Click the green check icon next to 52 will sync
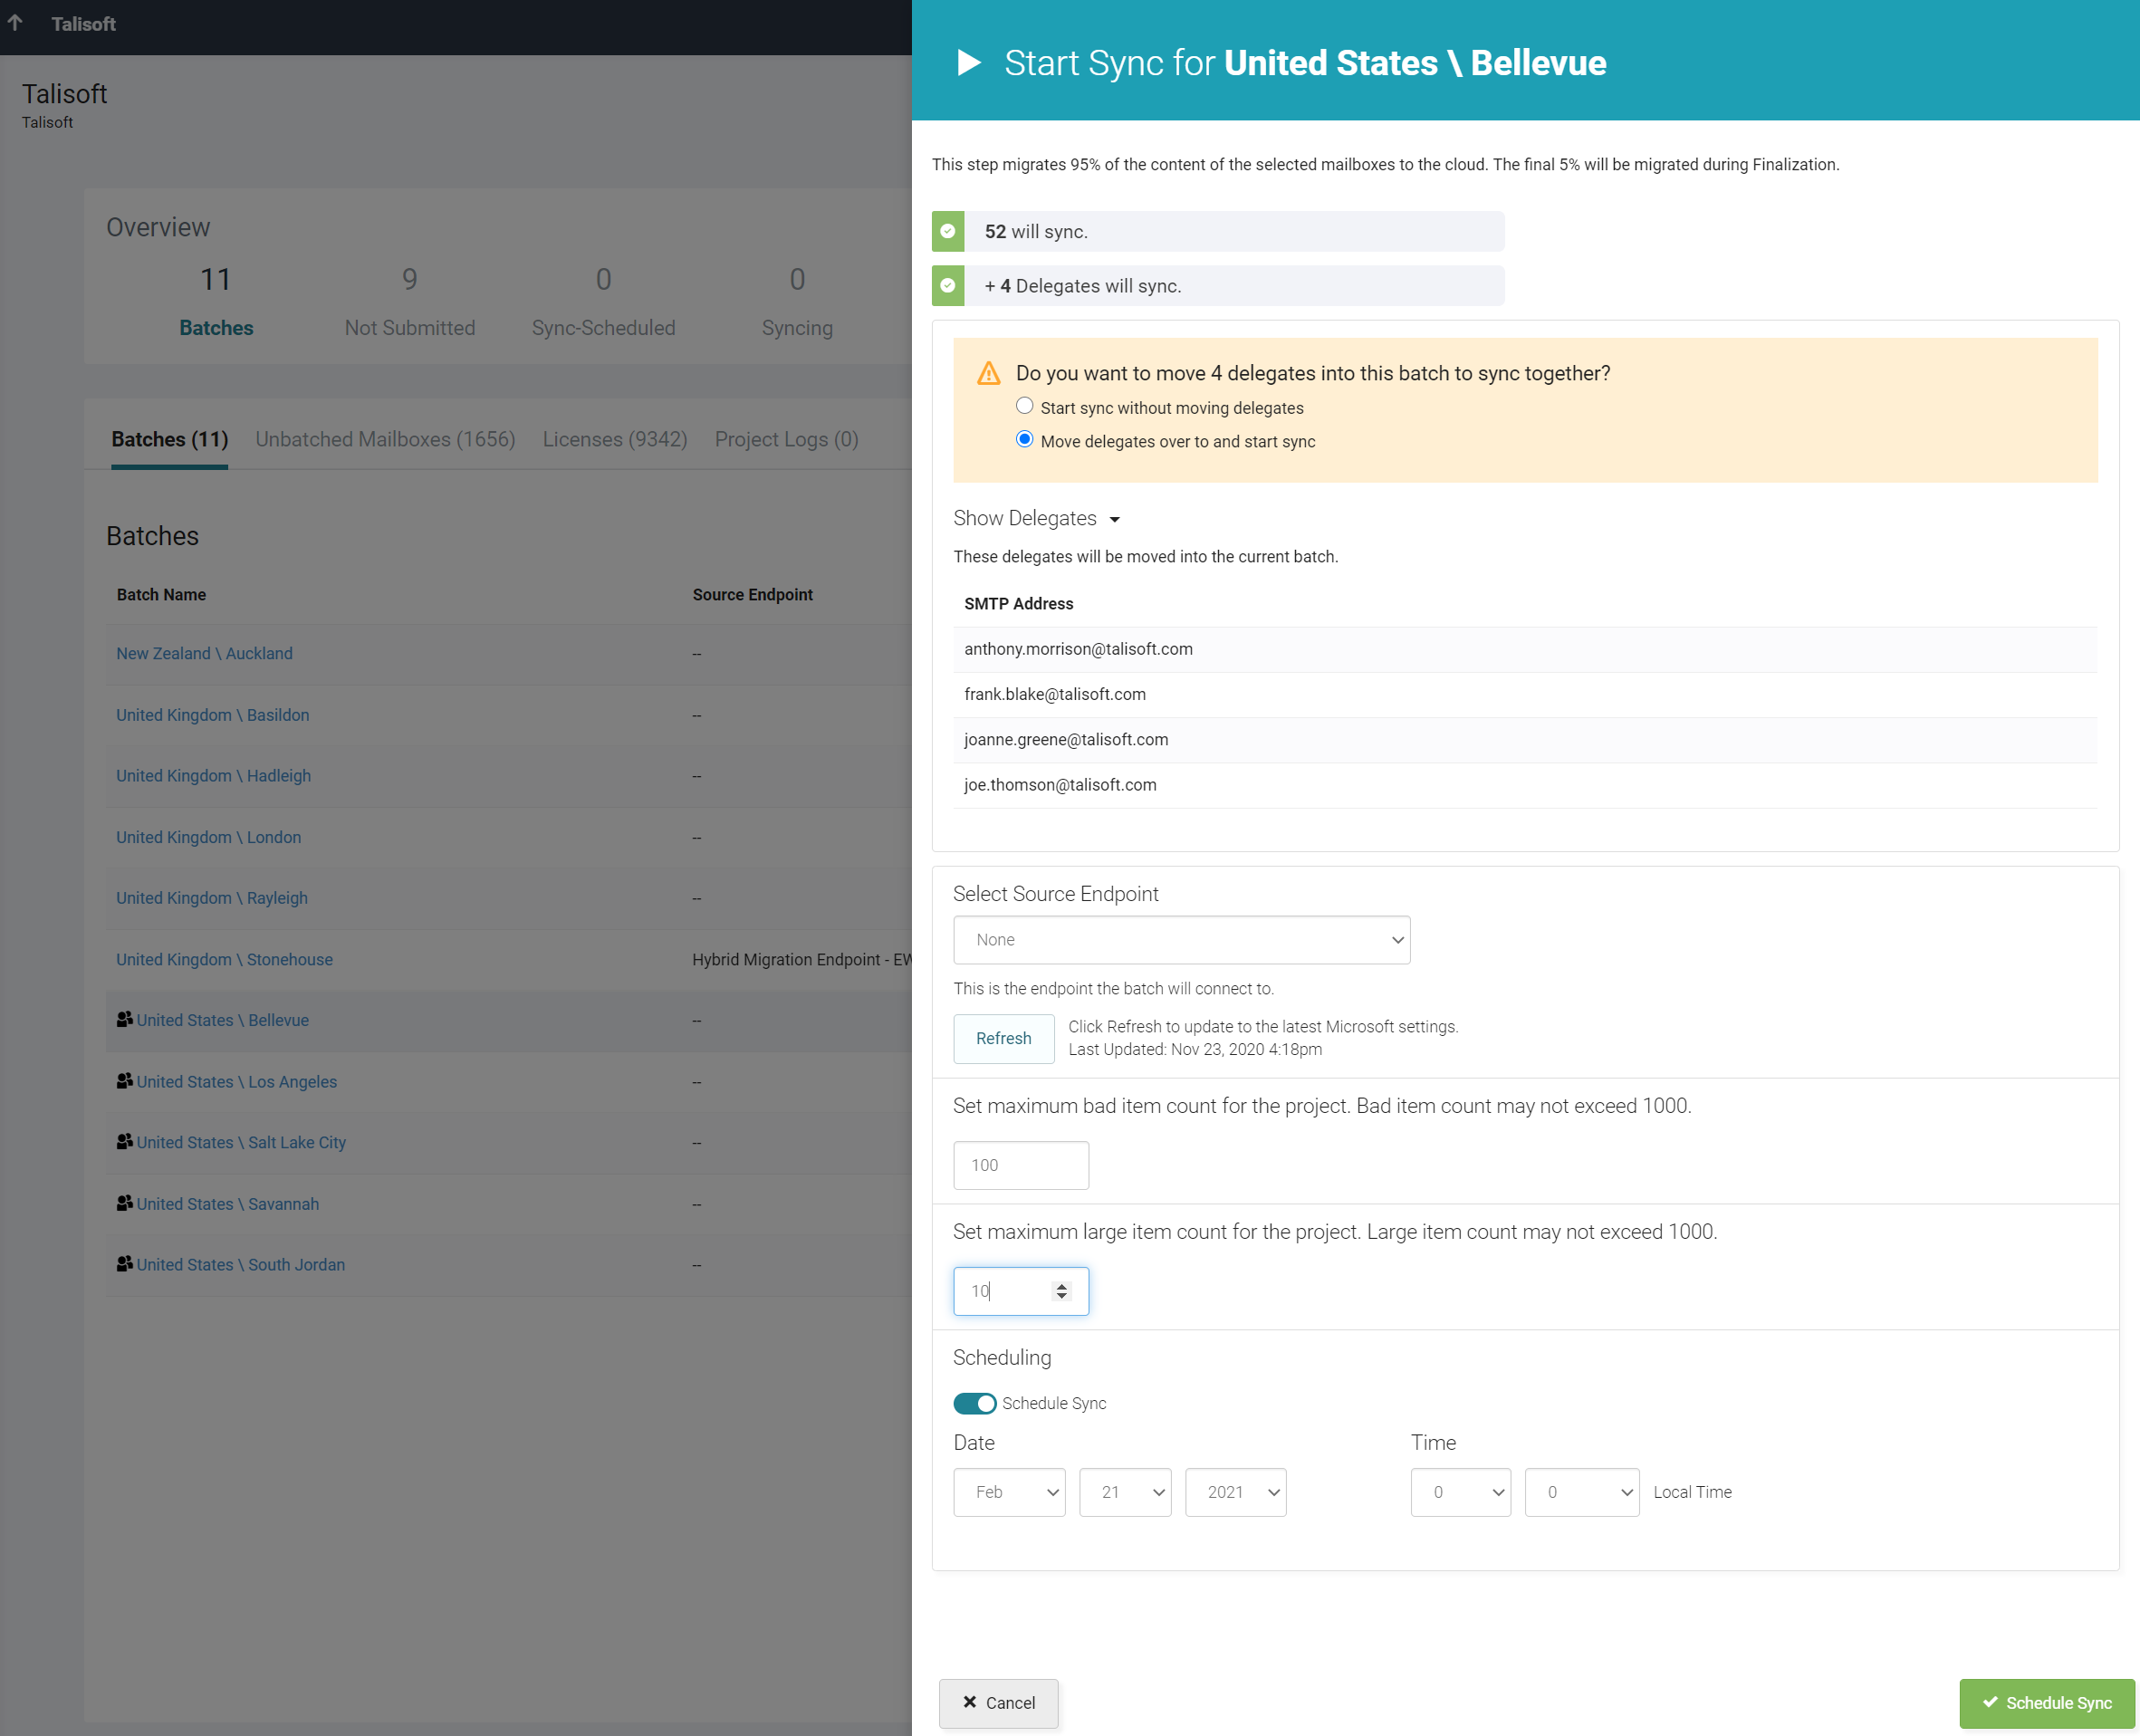 point(948,231)
